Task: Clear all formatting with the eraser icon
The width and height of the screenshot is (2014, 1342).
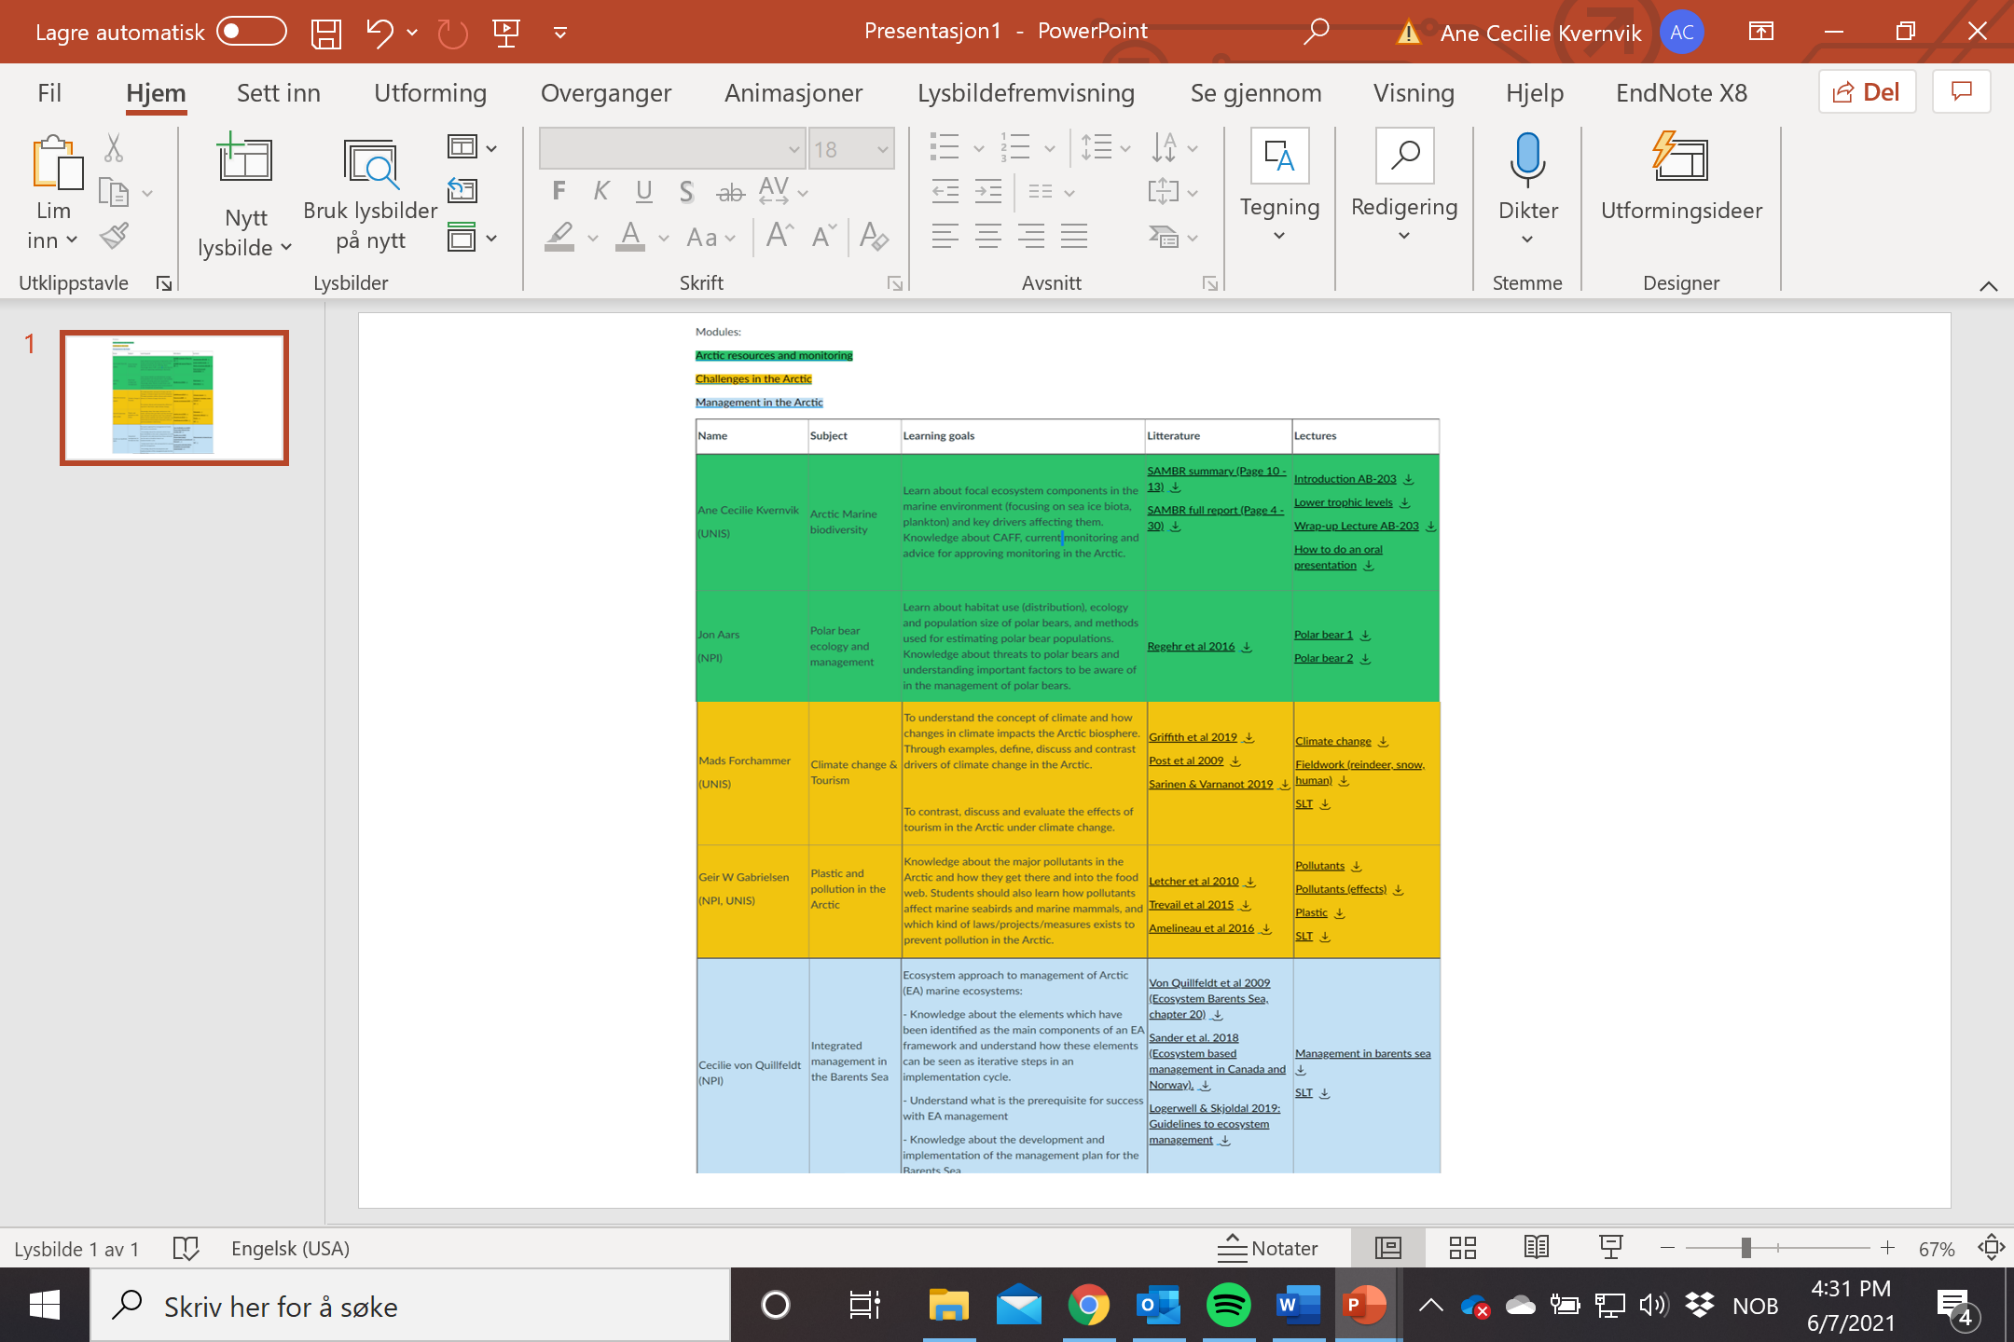Action: coord(874,237)
